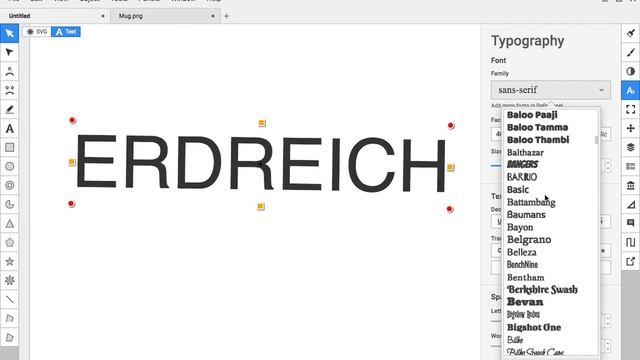640x360 pixels.
Task: Choose Bevan font
Action: pos(525,302)
